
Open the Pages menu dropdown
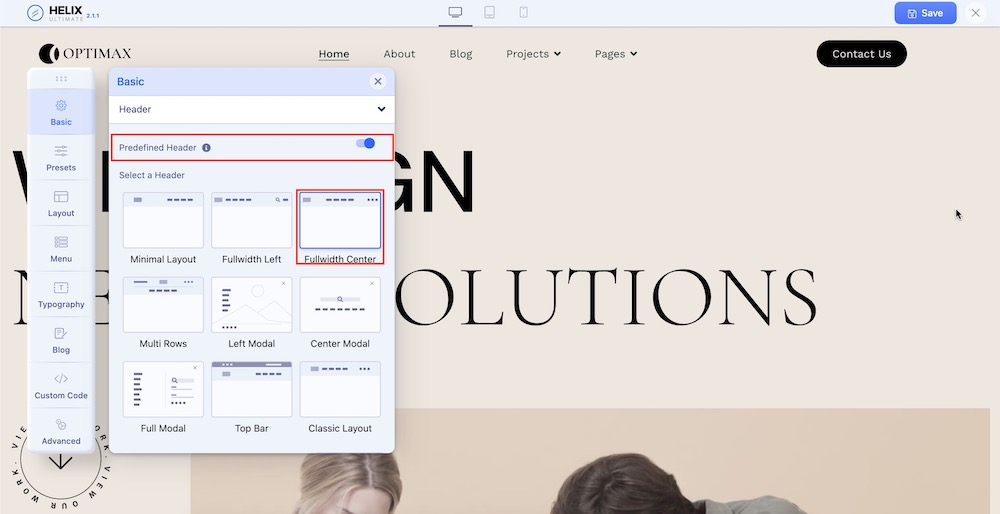(x=615, y=54)
